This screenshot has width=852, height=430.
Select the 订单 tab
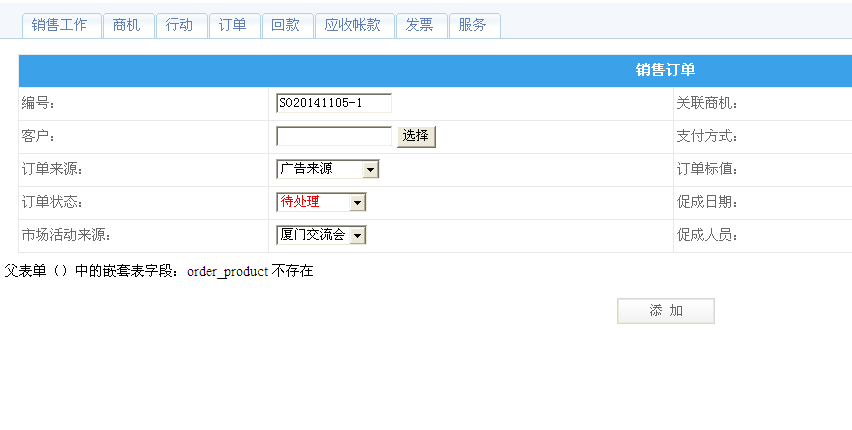(234, 26)
